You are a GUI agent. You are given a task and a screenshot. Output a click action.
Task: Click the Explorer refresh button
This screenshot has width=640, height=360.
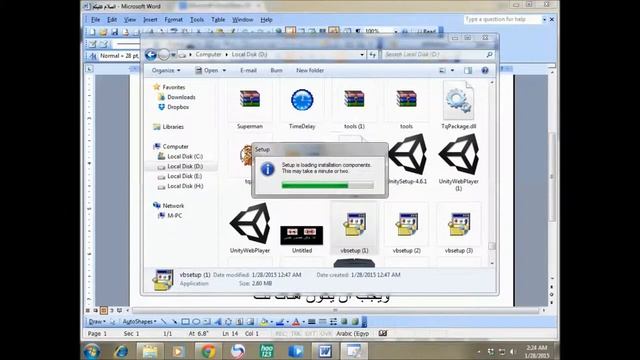[373, 54]
